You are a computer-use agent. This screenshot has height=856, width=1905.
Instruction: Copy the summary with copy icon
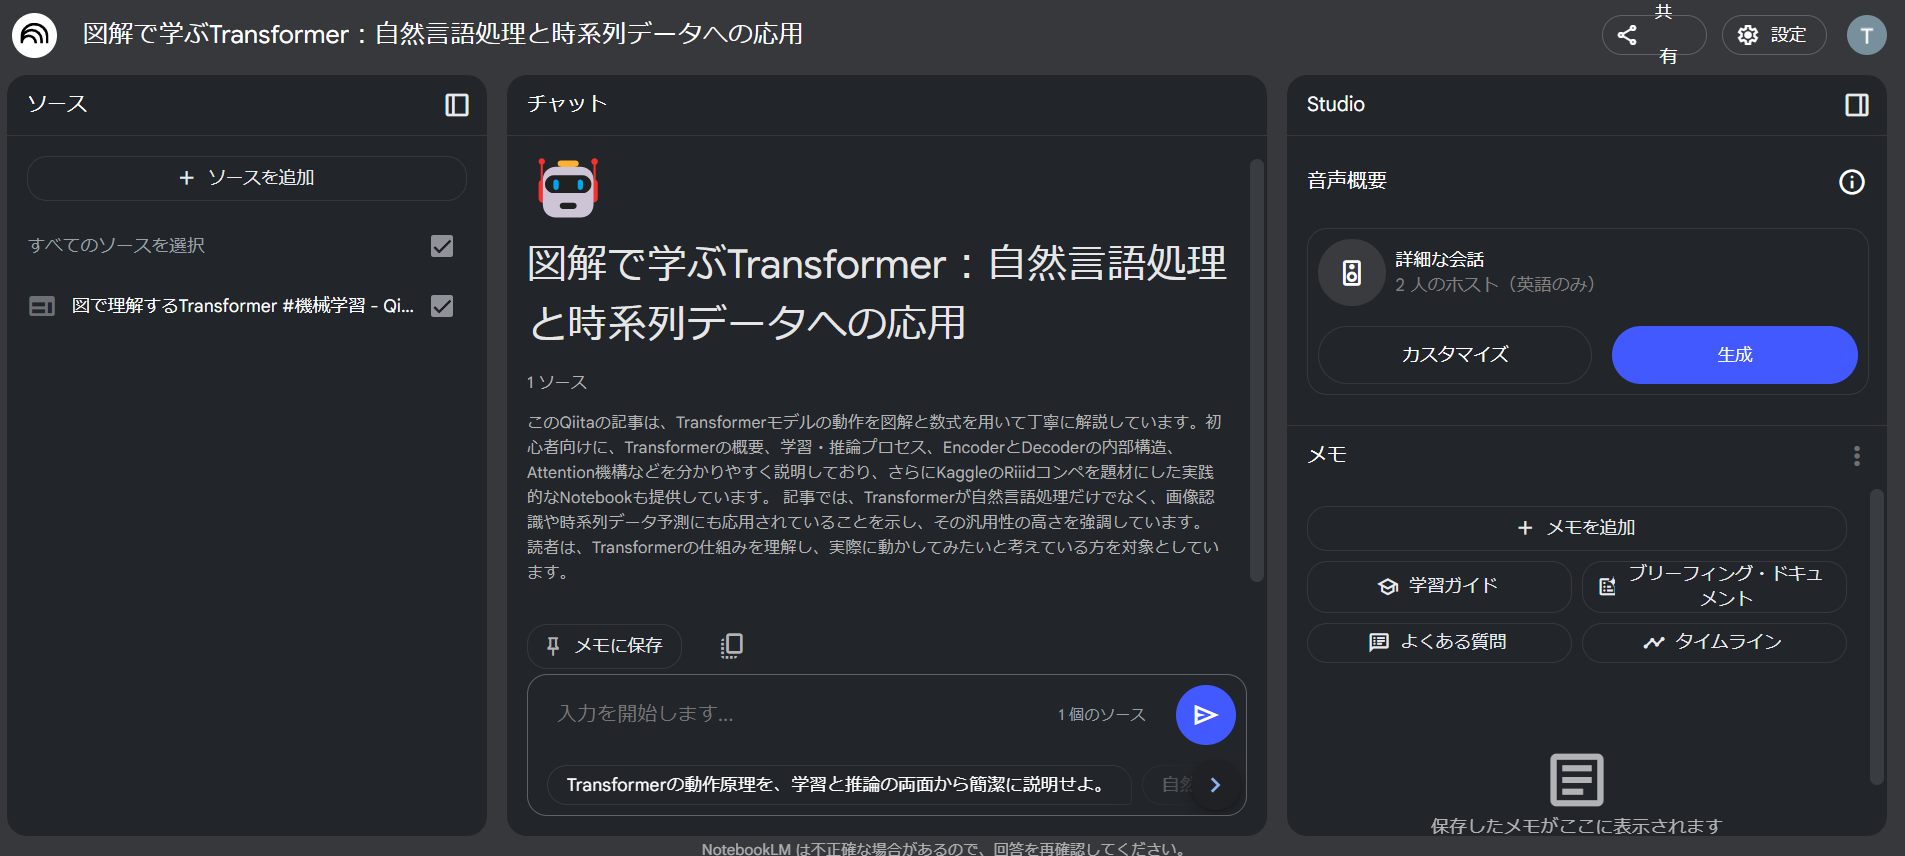pyautogui.click(x=731, y=646)
